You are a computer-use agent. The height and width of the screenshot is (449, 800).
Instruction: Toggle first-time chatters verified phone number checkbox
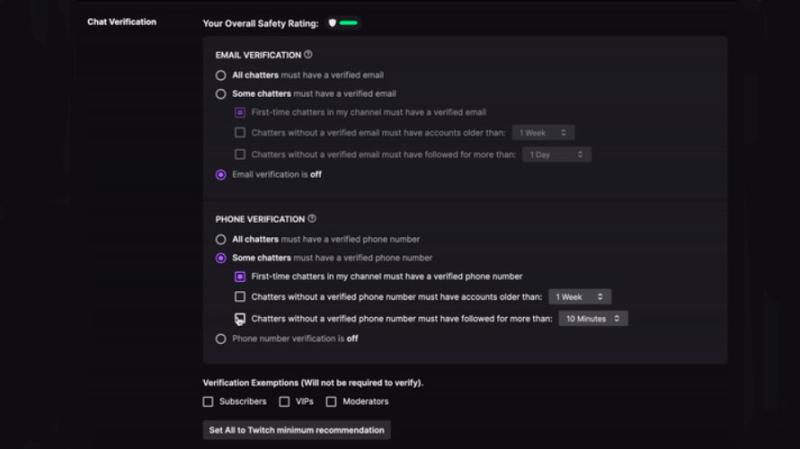click(240, 276)
